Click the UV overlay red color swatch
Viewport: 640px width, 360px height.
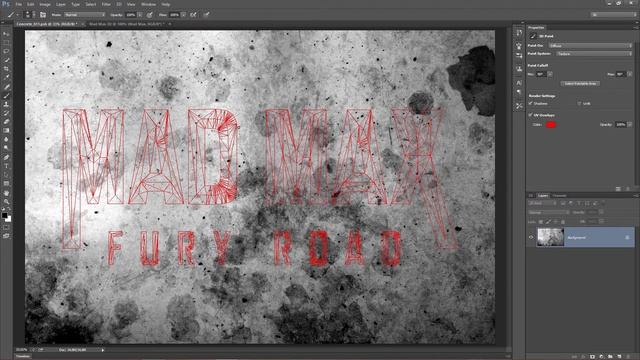point(551,125)
